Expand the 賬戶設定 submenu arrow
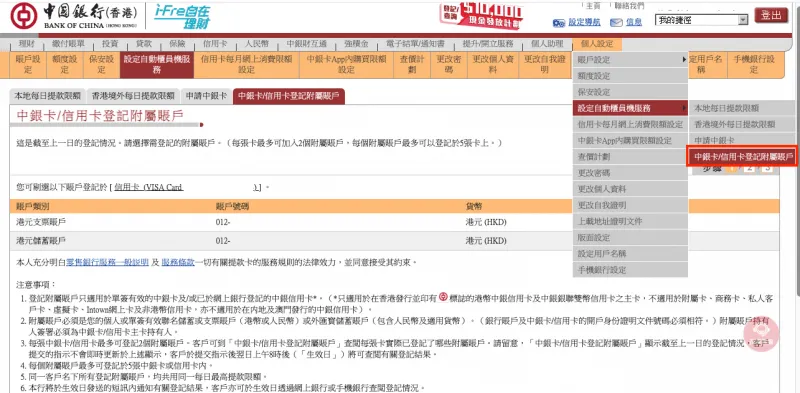This screenshot has height=393, width=800. 684,60
